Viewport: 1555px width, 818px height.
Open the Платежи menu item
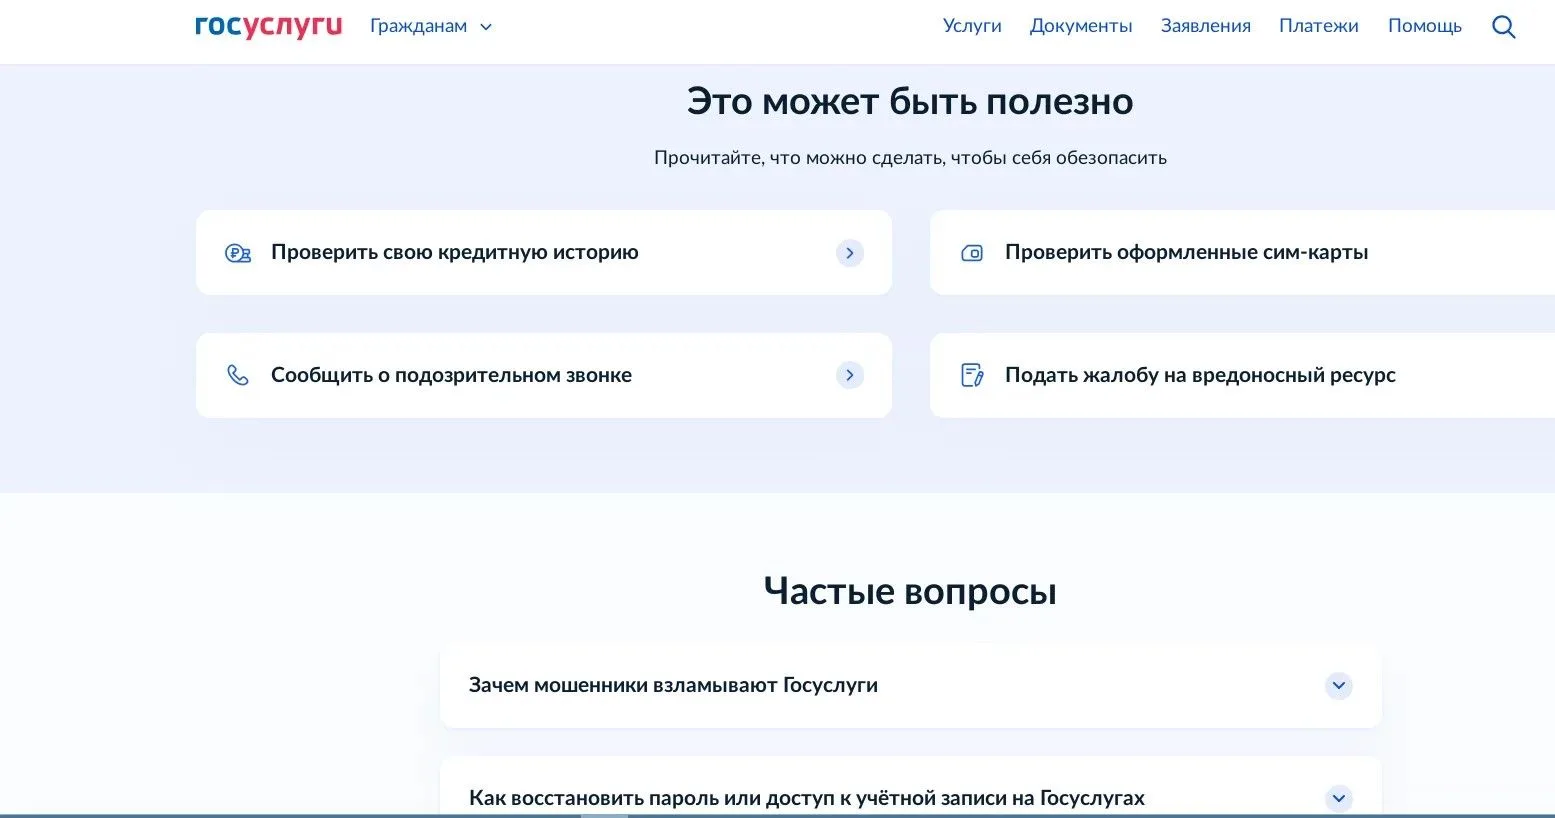[x=1319, y=26]
